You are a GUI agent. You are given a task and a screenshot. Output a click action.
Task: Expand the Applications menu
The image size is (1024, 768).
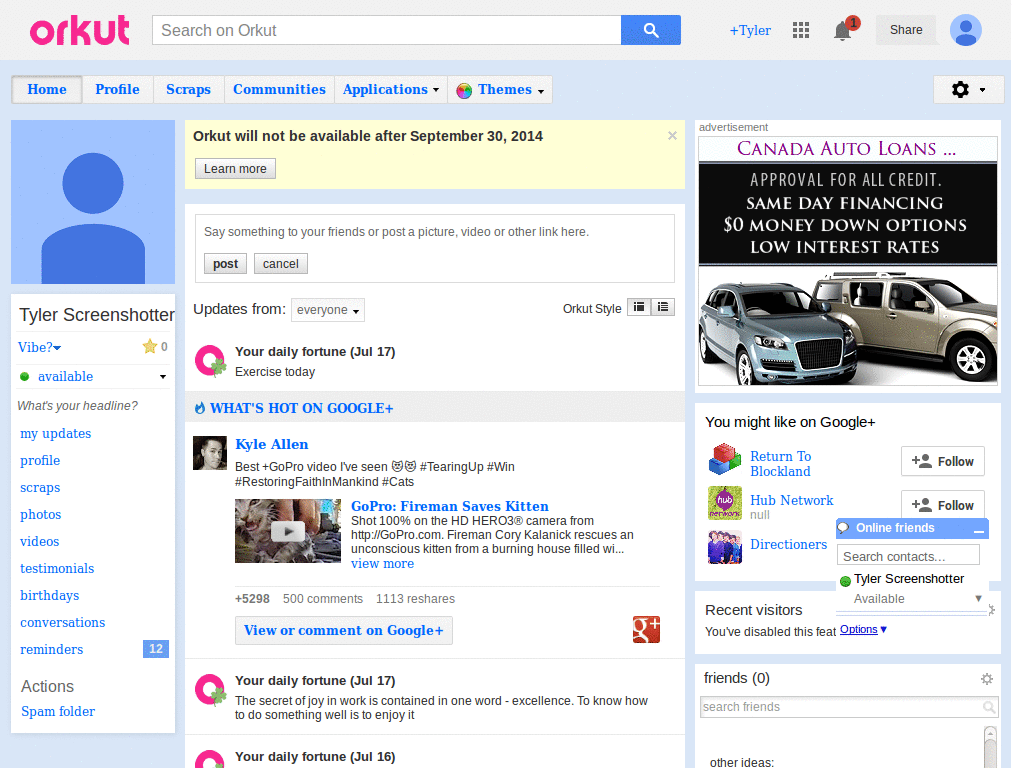coord(391,89)
